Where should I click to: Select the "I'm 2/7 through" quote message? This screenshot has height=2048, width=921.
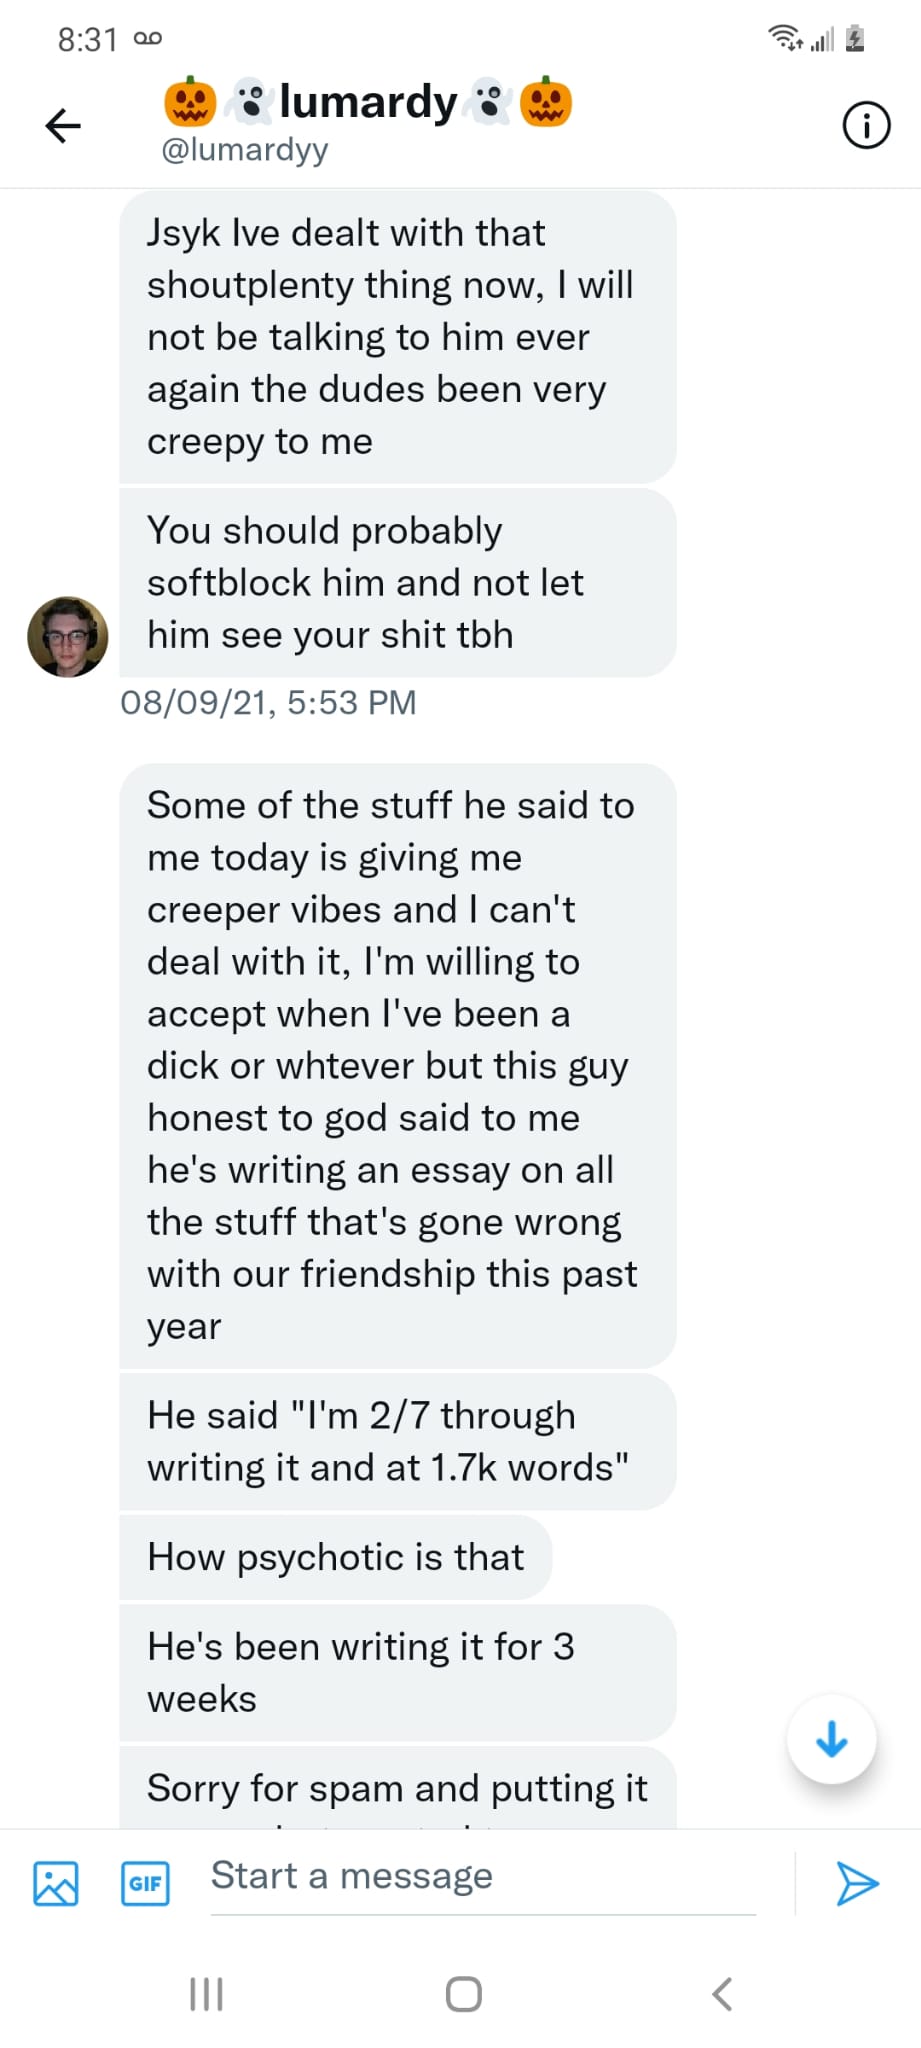point(397,1441)
